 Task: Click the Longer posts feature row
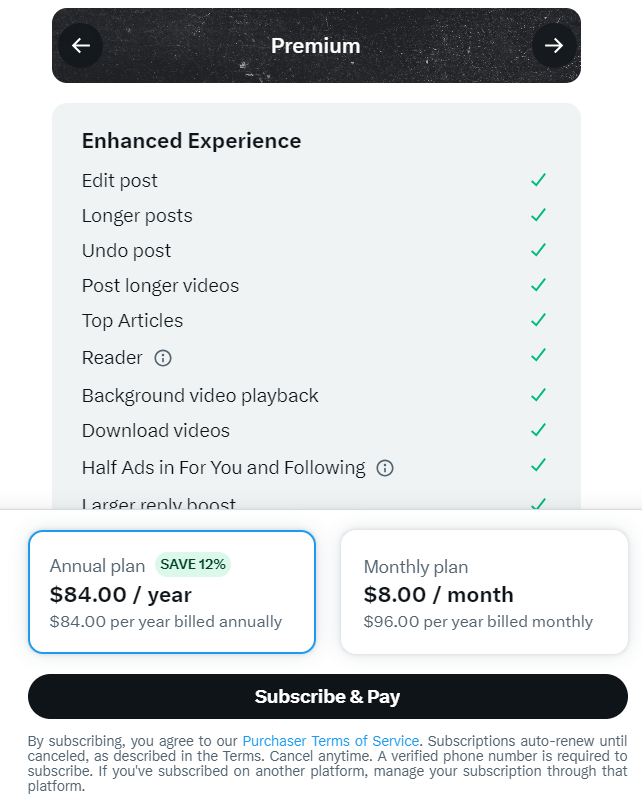pos(137,216)
